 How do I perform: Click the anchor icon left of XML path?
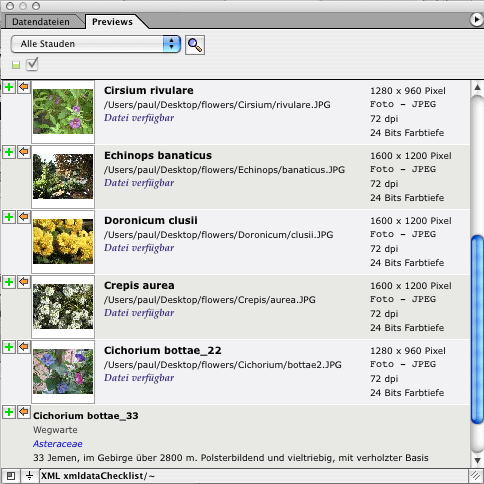(30, 476)
